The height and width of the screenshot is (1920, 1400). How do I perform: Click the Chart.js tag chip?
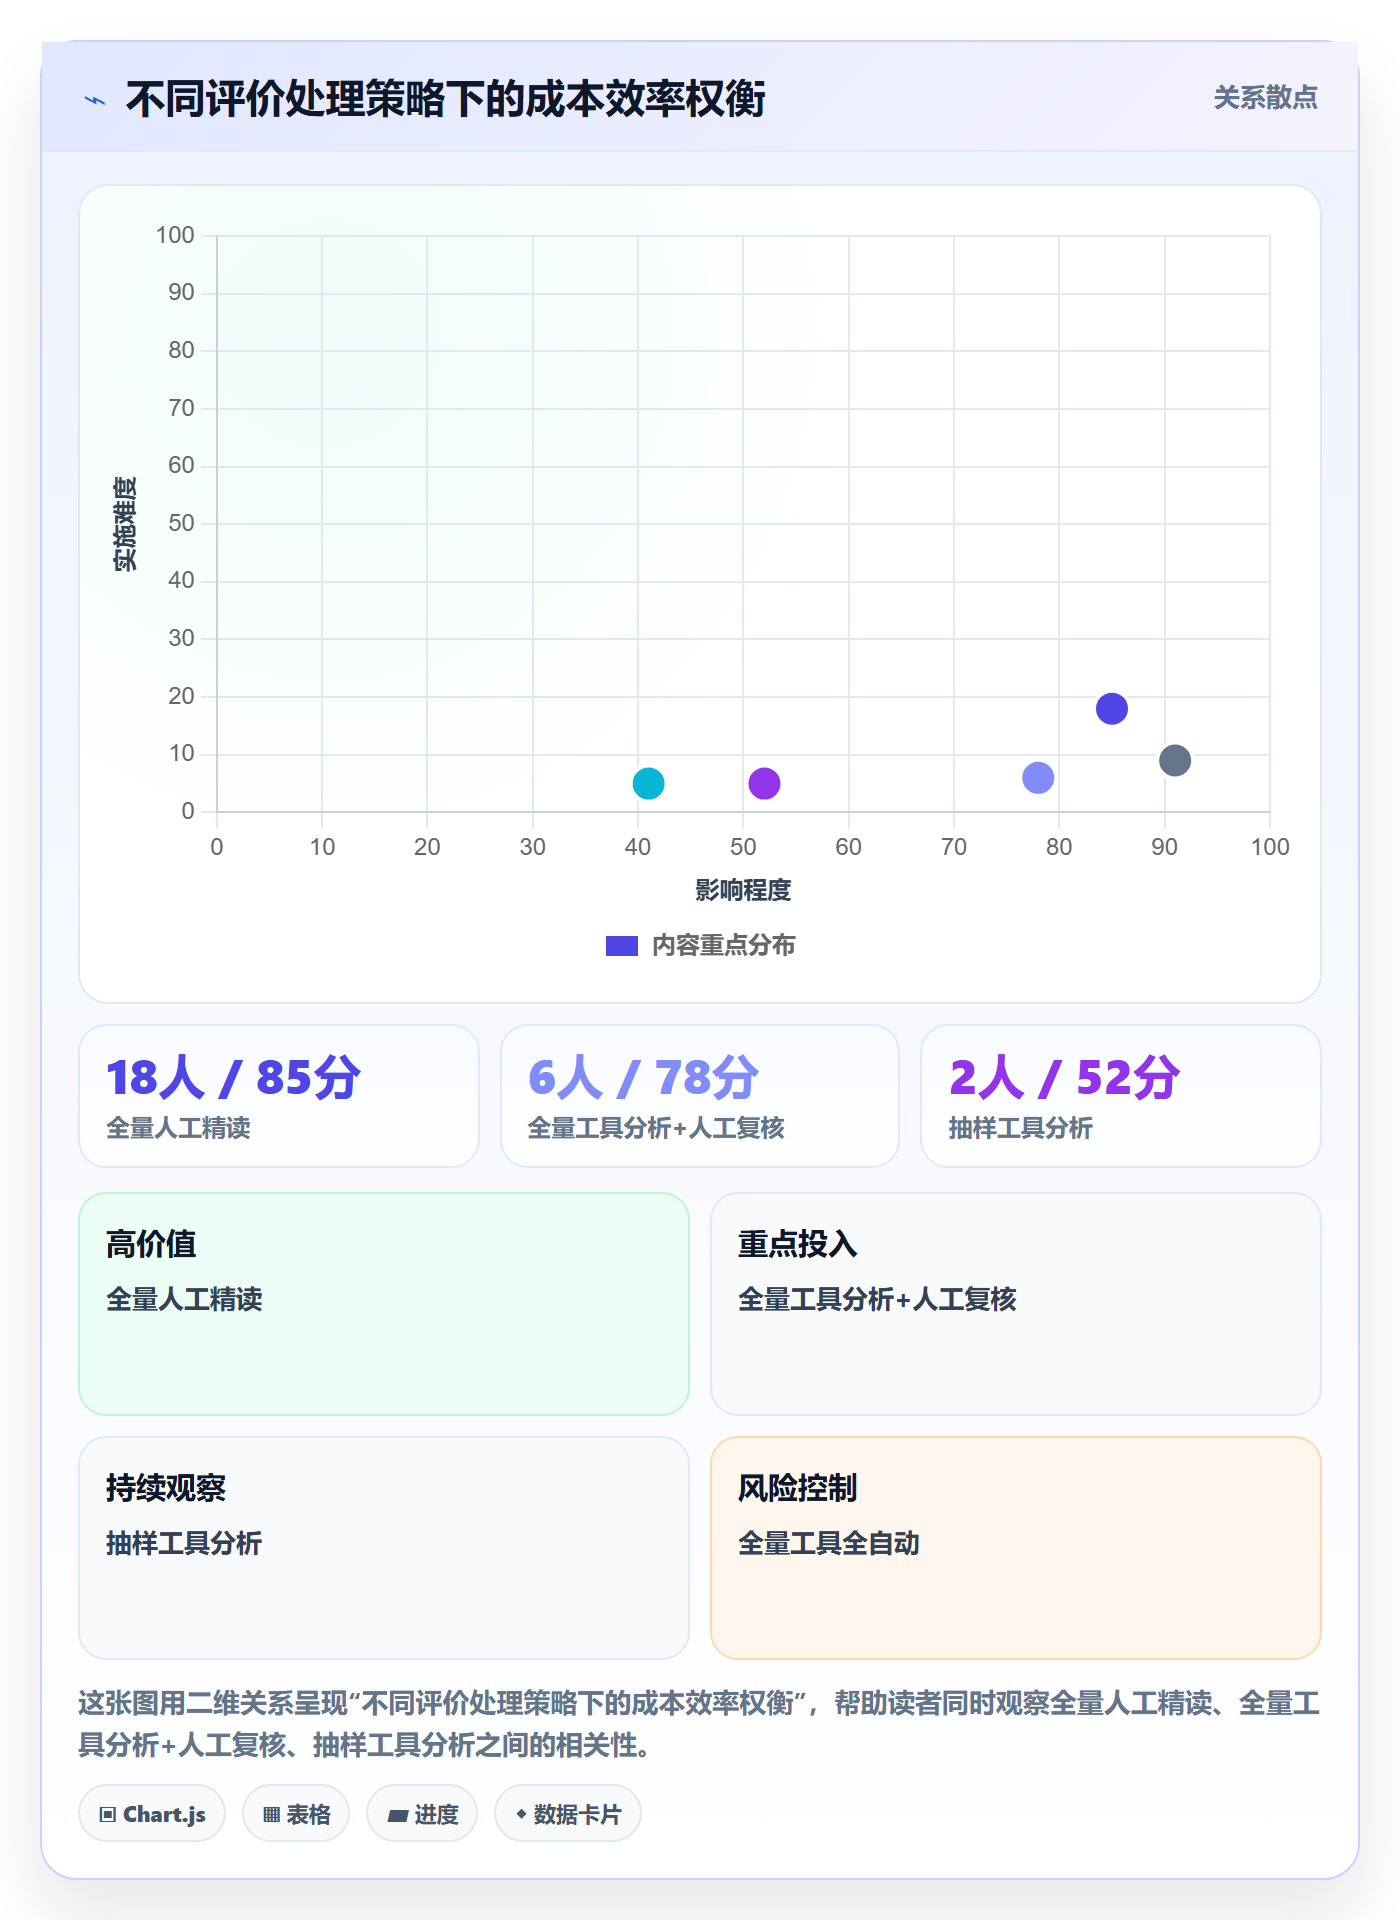coord(152,1813)
